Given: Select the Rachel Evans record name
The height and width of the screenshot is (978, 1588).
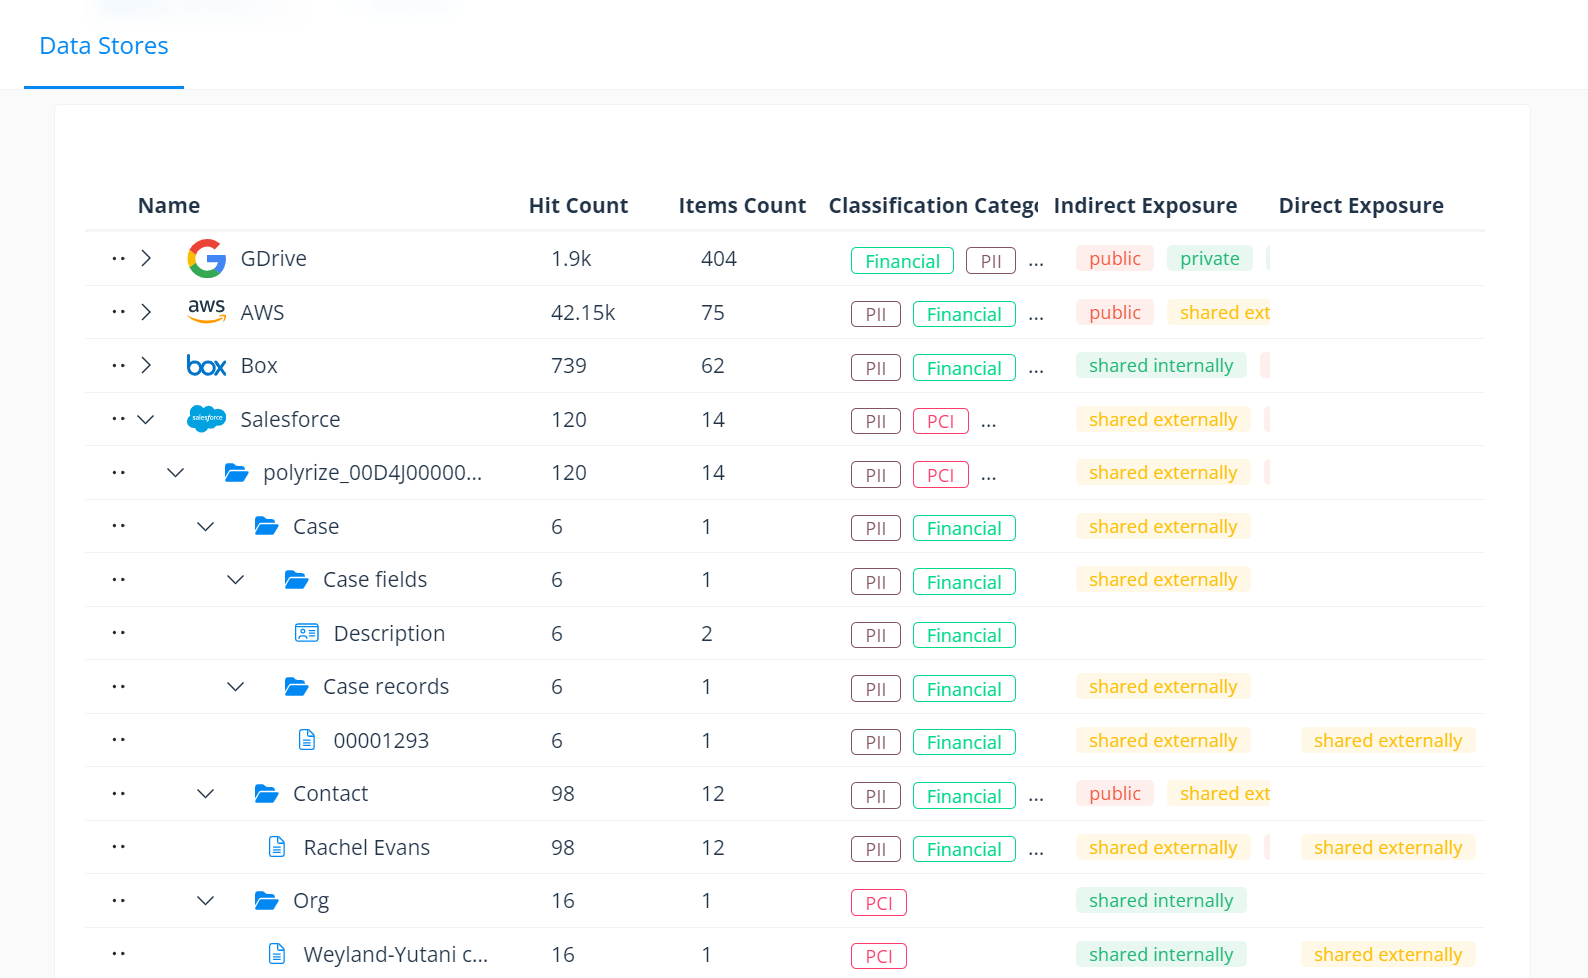Looking at the screenshot, I should (x=367, y=847).
